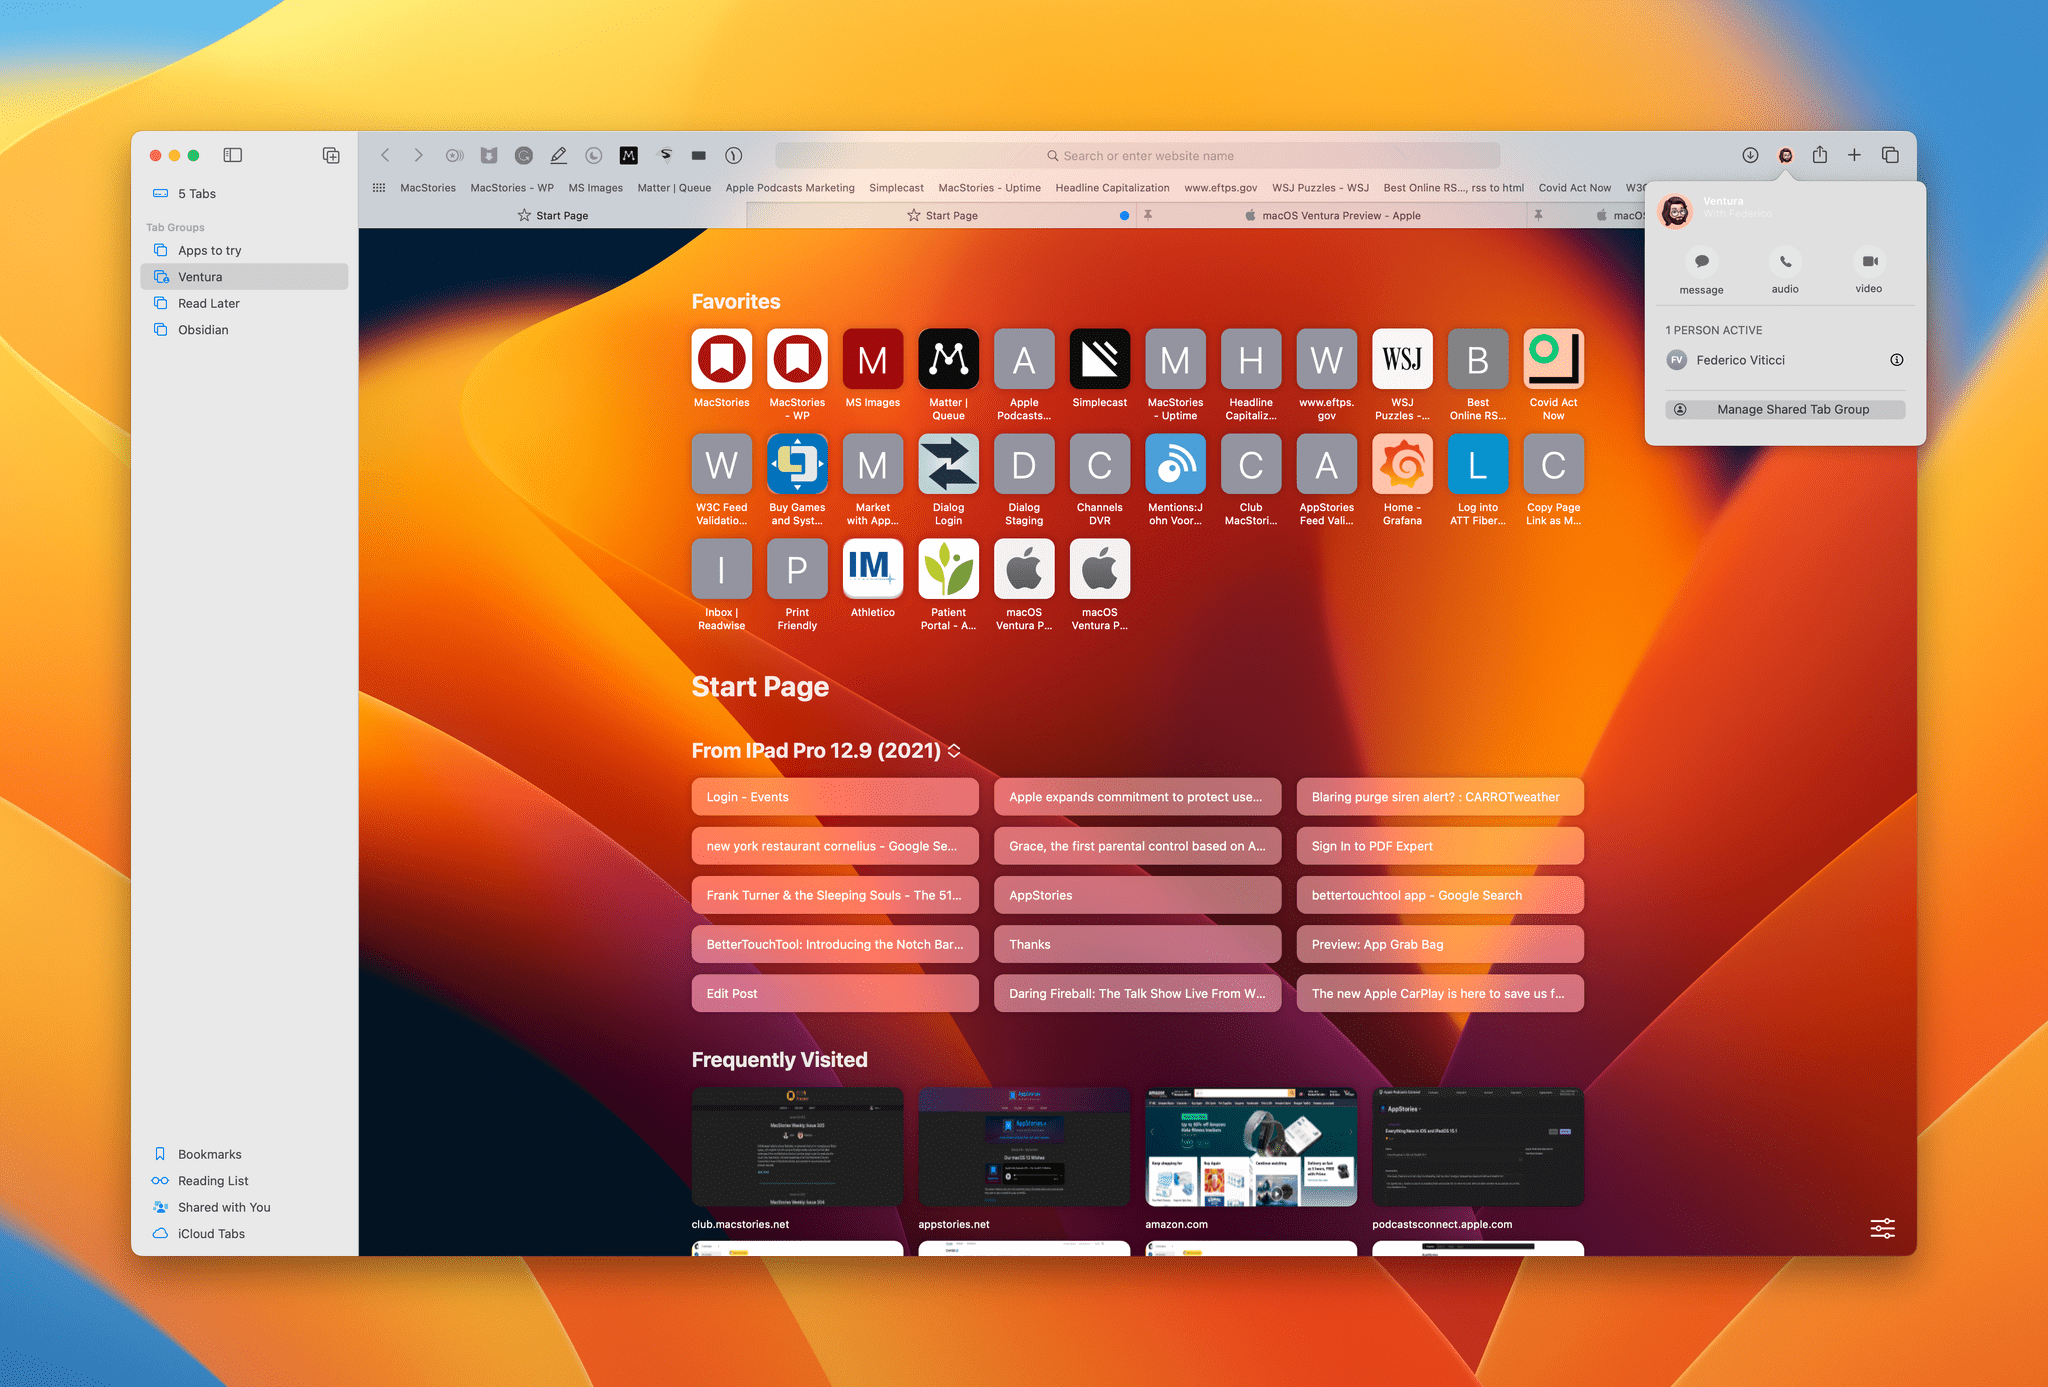The height and width of the screenshot is (1387, 2048).
Task: Click Manage Shared Tab Group button
Action: (1786, 409)
